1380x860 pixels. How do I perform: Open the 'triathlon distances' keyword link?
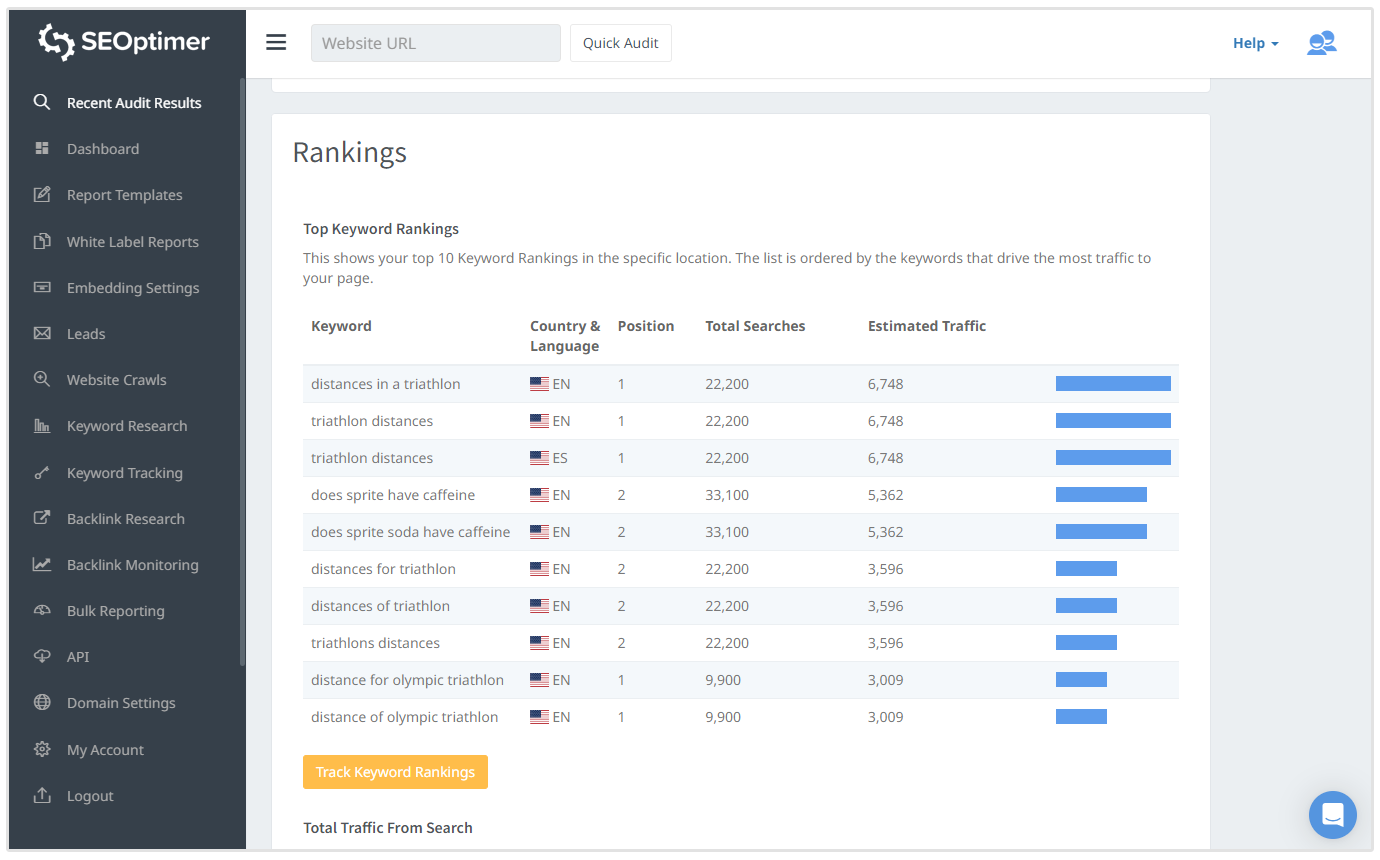[x=372, y=420]
